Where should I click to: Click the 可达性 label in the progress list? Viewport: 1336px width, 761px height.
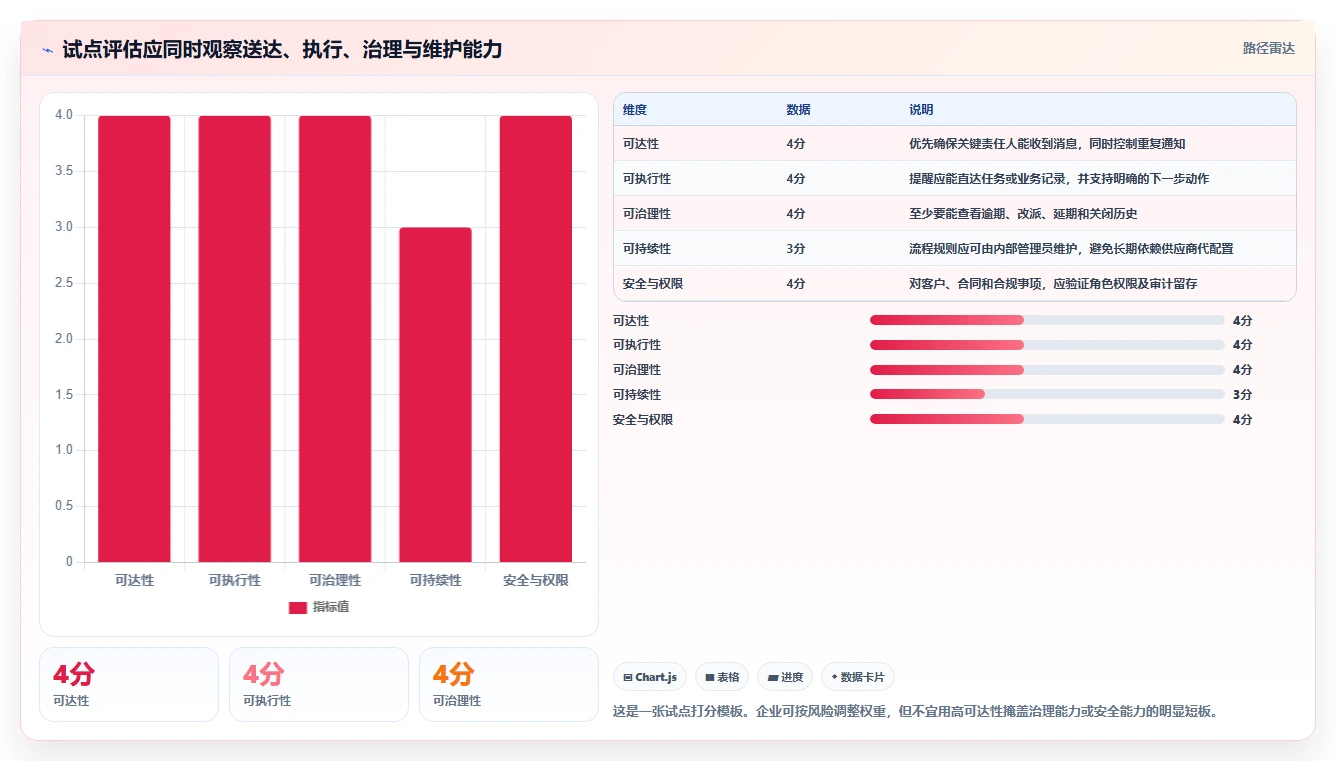tap(631, 320)
